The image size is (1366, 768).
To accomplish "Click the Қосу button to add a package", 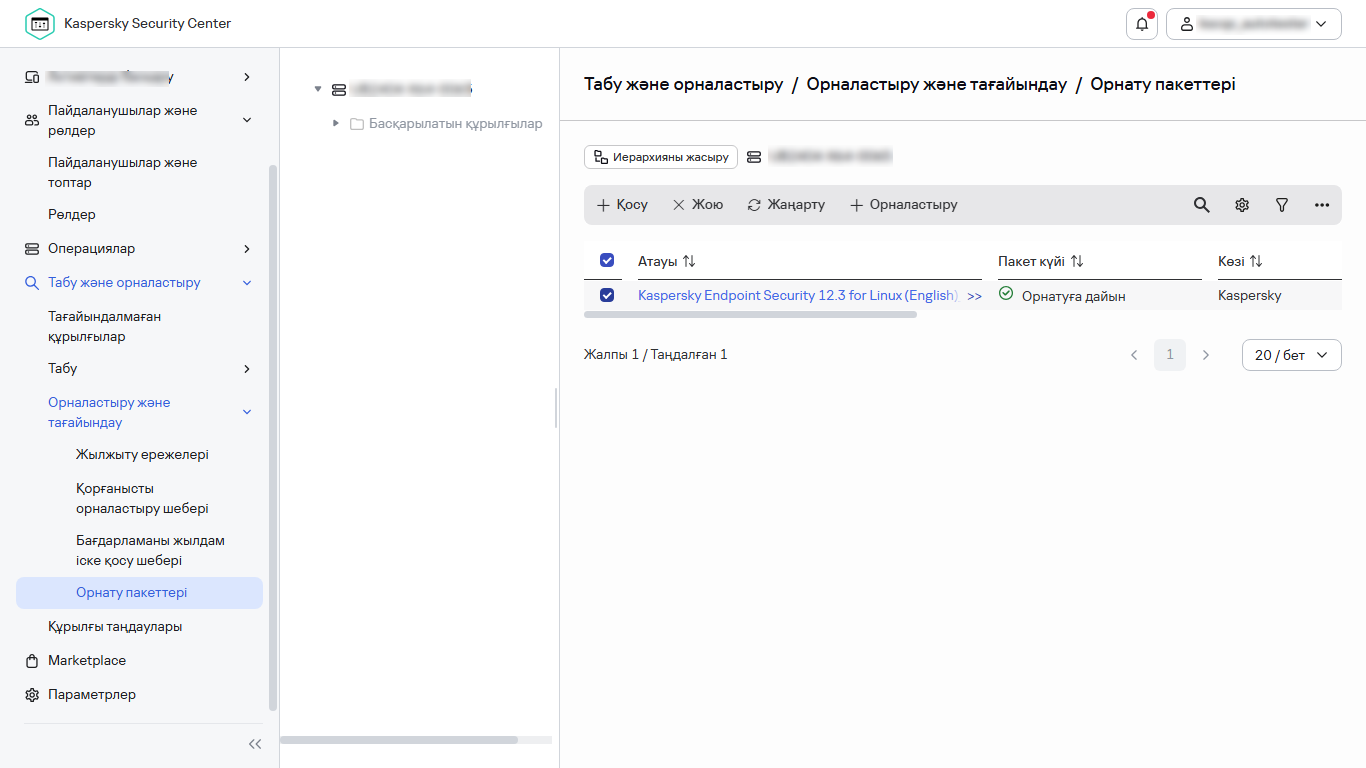I will 622,204.
